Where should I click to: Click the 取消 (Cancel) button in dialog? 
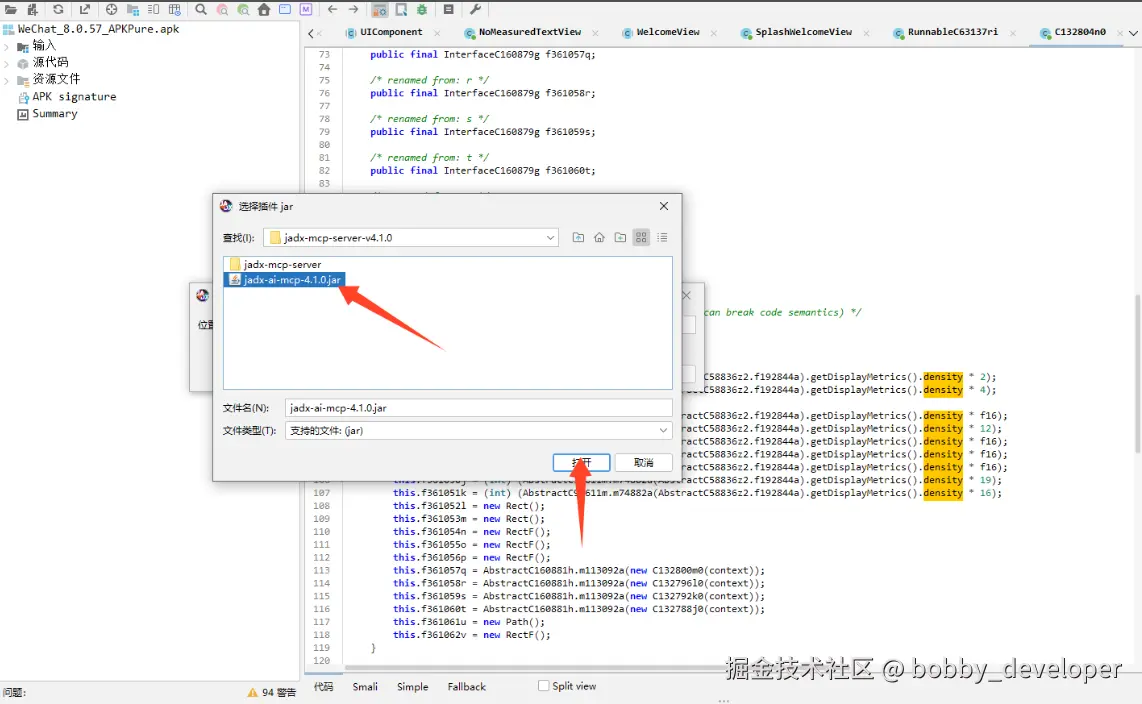point(643,462)
